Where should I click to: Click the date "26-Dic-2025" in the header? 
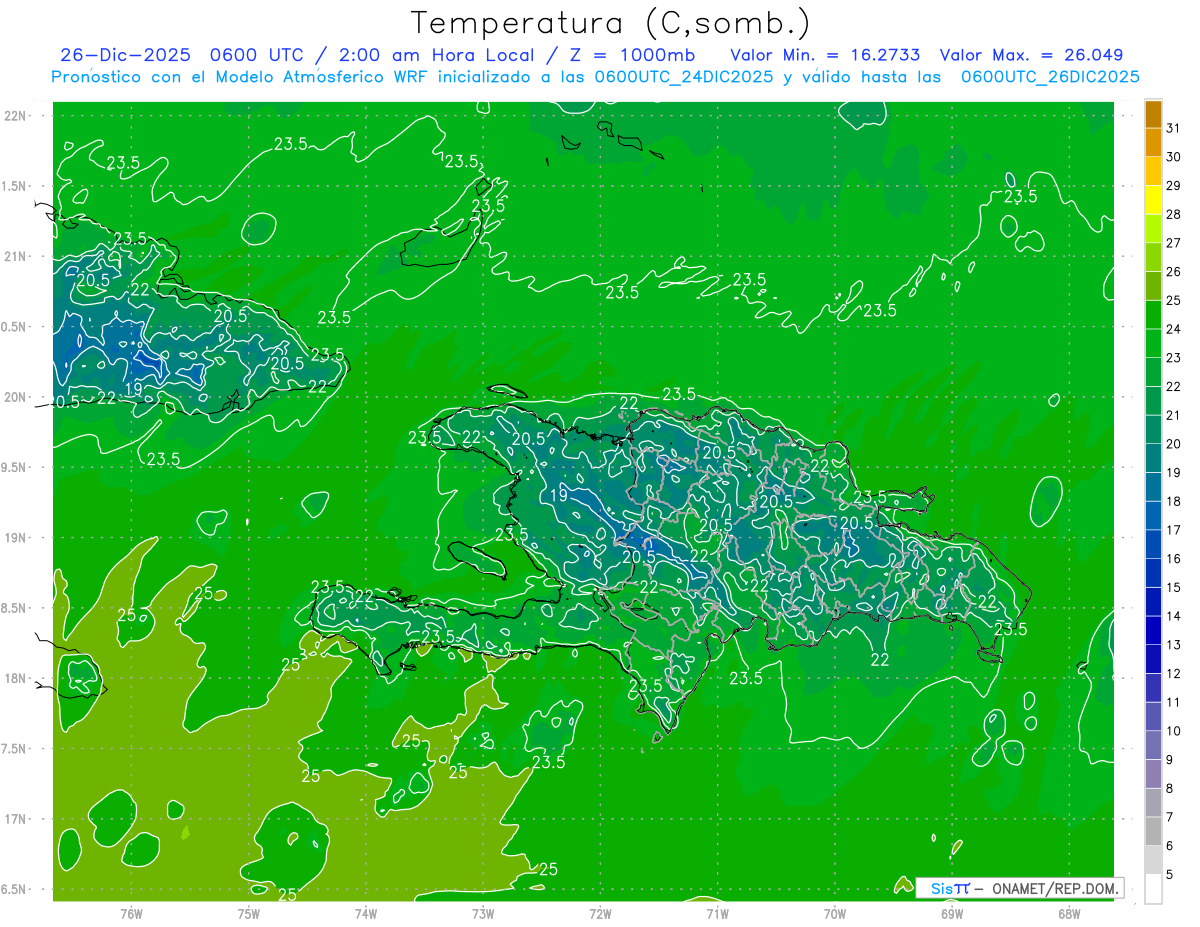(x=125, y=55)
